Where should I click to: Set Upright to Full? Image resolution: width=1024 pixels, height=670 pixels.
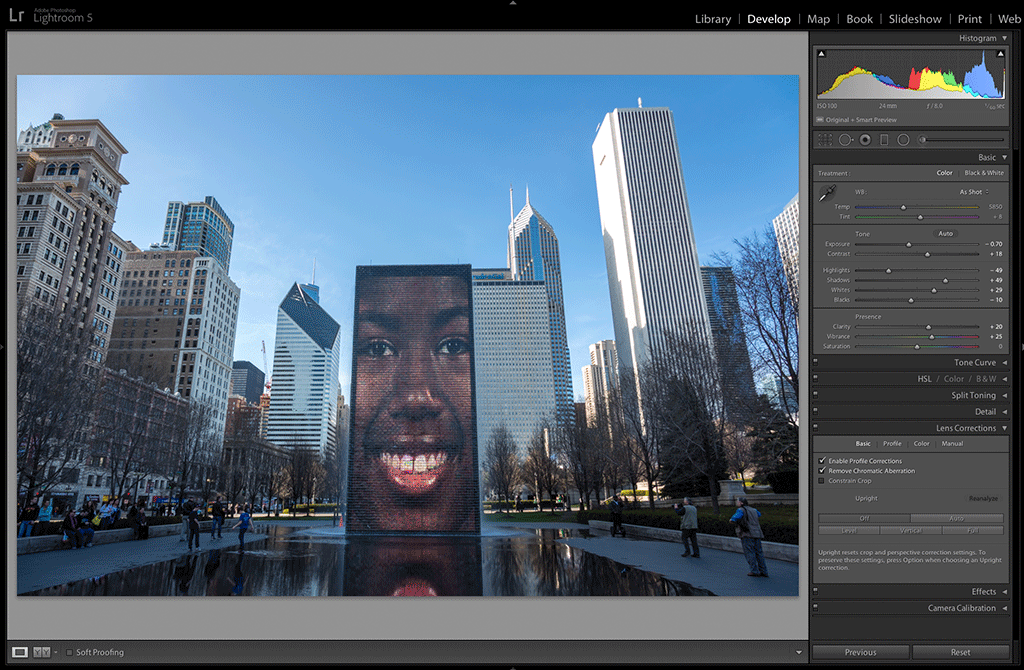(x=973, y=530)
